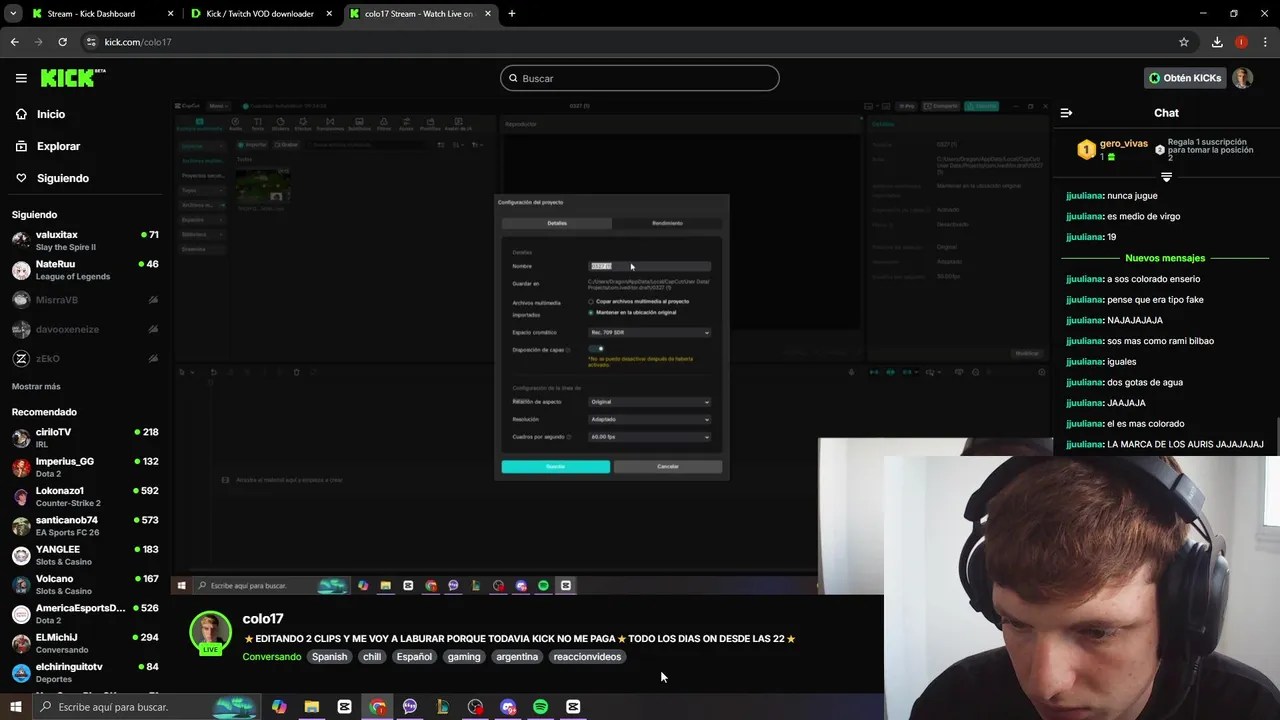Go back with browser back arrow
1280x720 pixels.
[14, 42]
